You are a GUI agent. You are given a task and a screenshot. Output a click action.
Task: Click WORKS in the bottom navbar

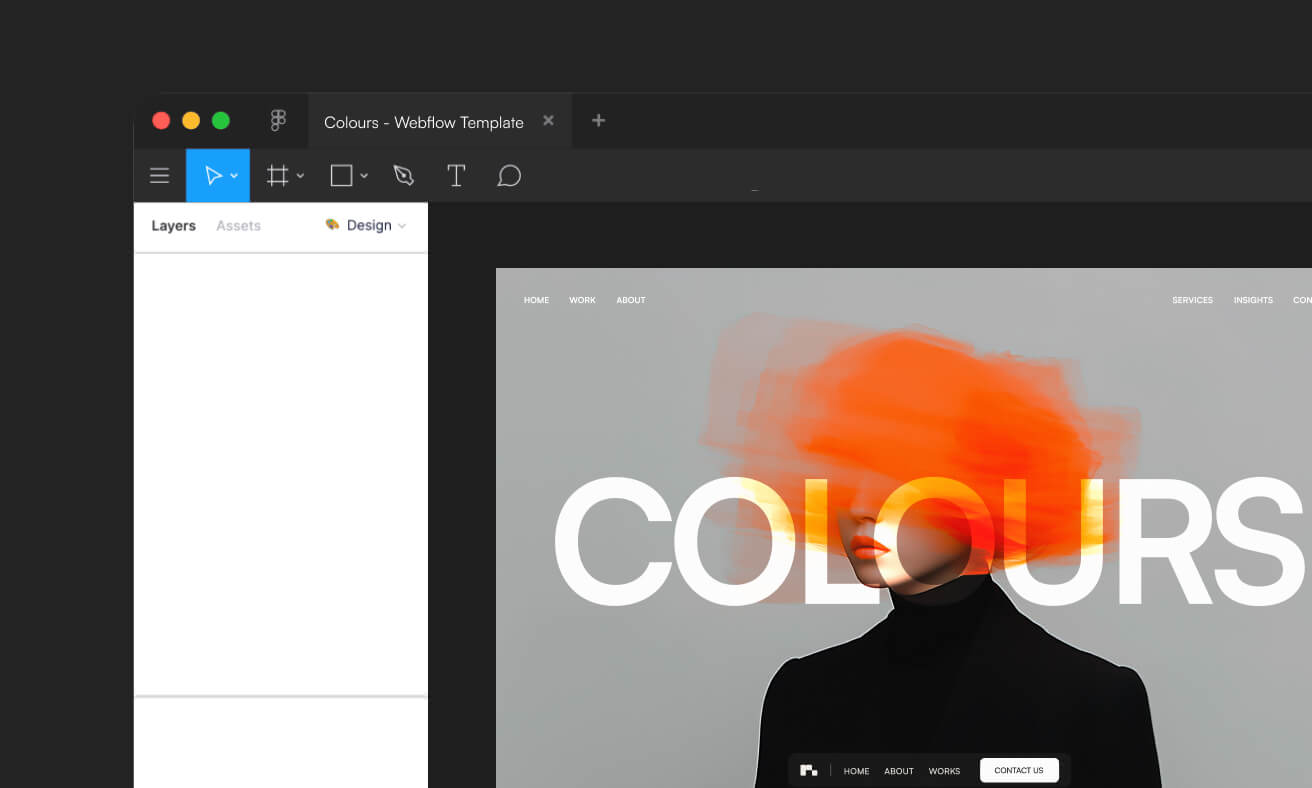pos(944,771)
